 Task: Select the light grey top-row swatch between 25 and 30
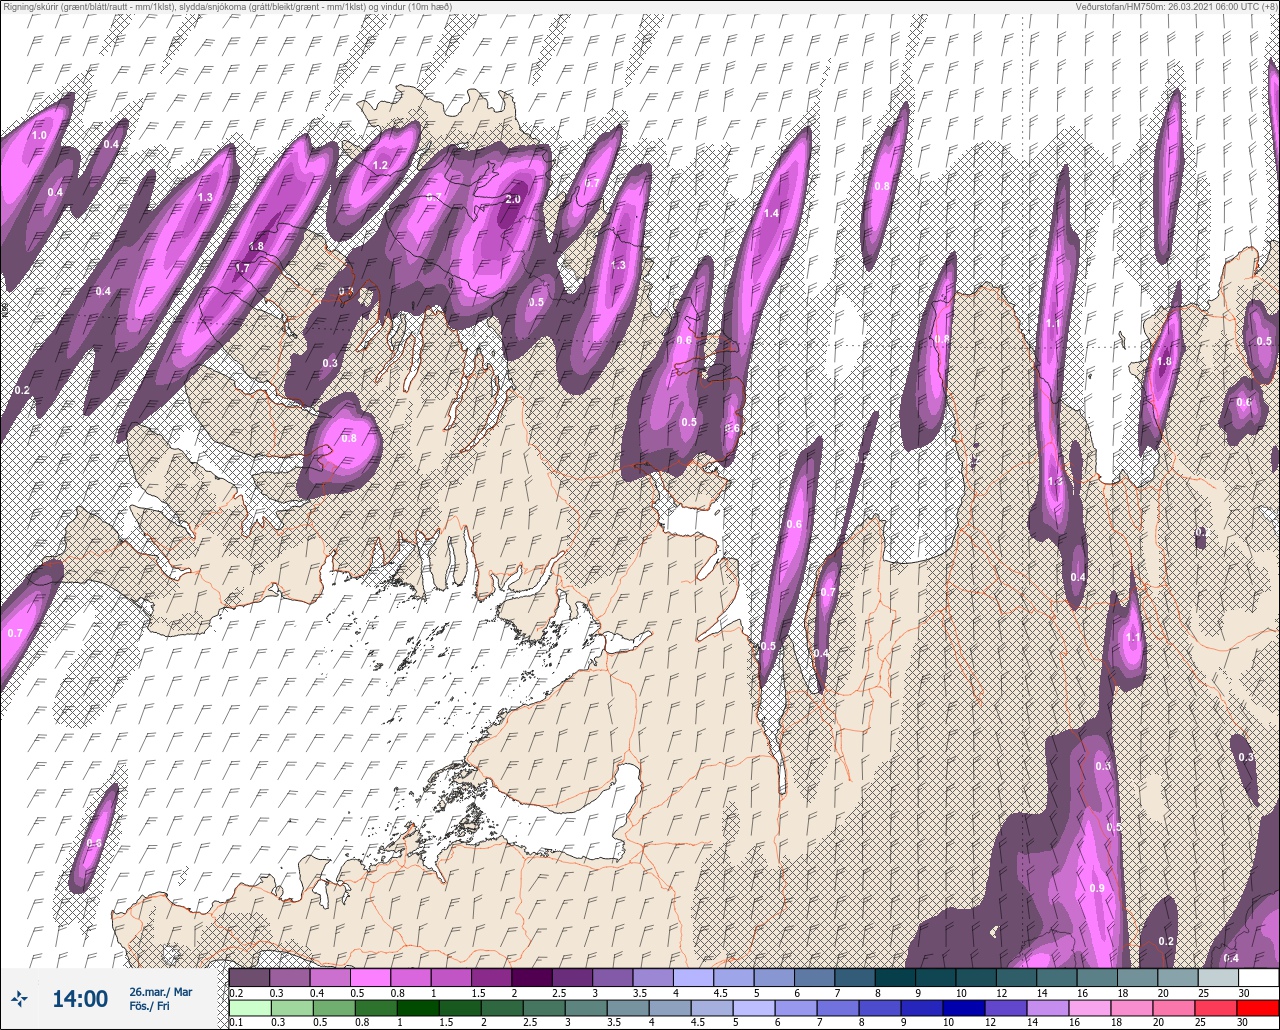click(1218, 977)
